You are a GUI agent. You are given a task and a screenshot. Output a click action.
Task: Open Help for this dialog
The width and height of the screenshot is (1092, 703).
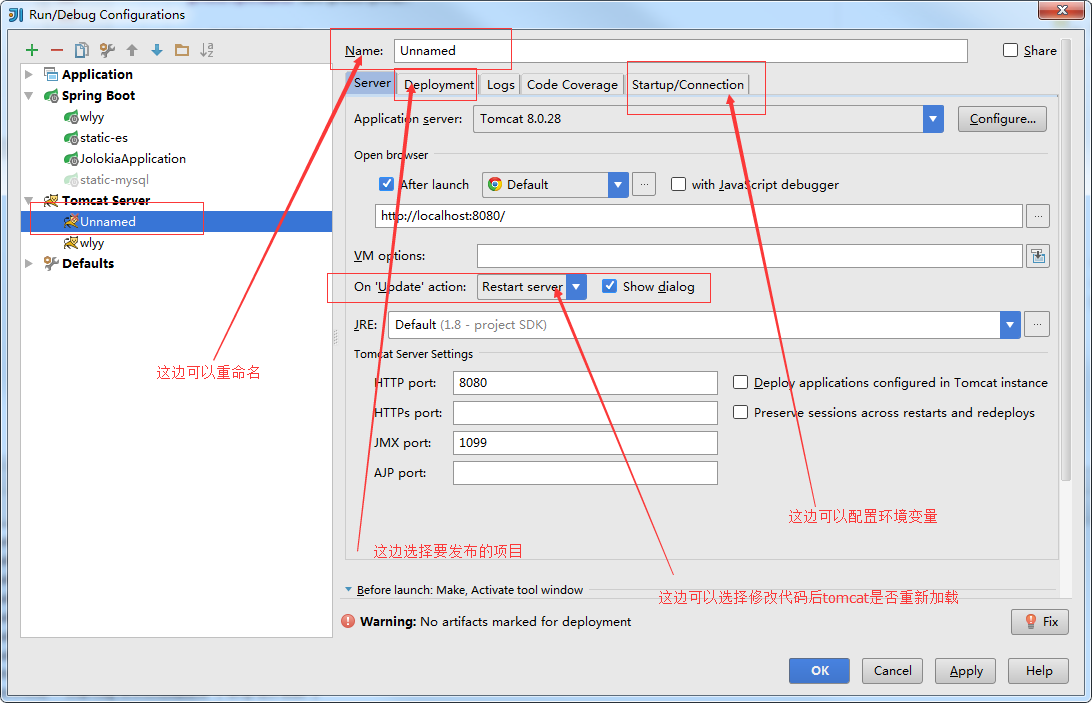pos(1038,670)
